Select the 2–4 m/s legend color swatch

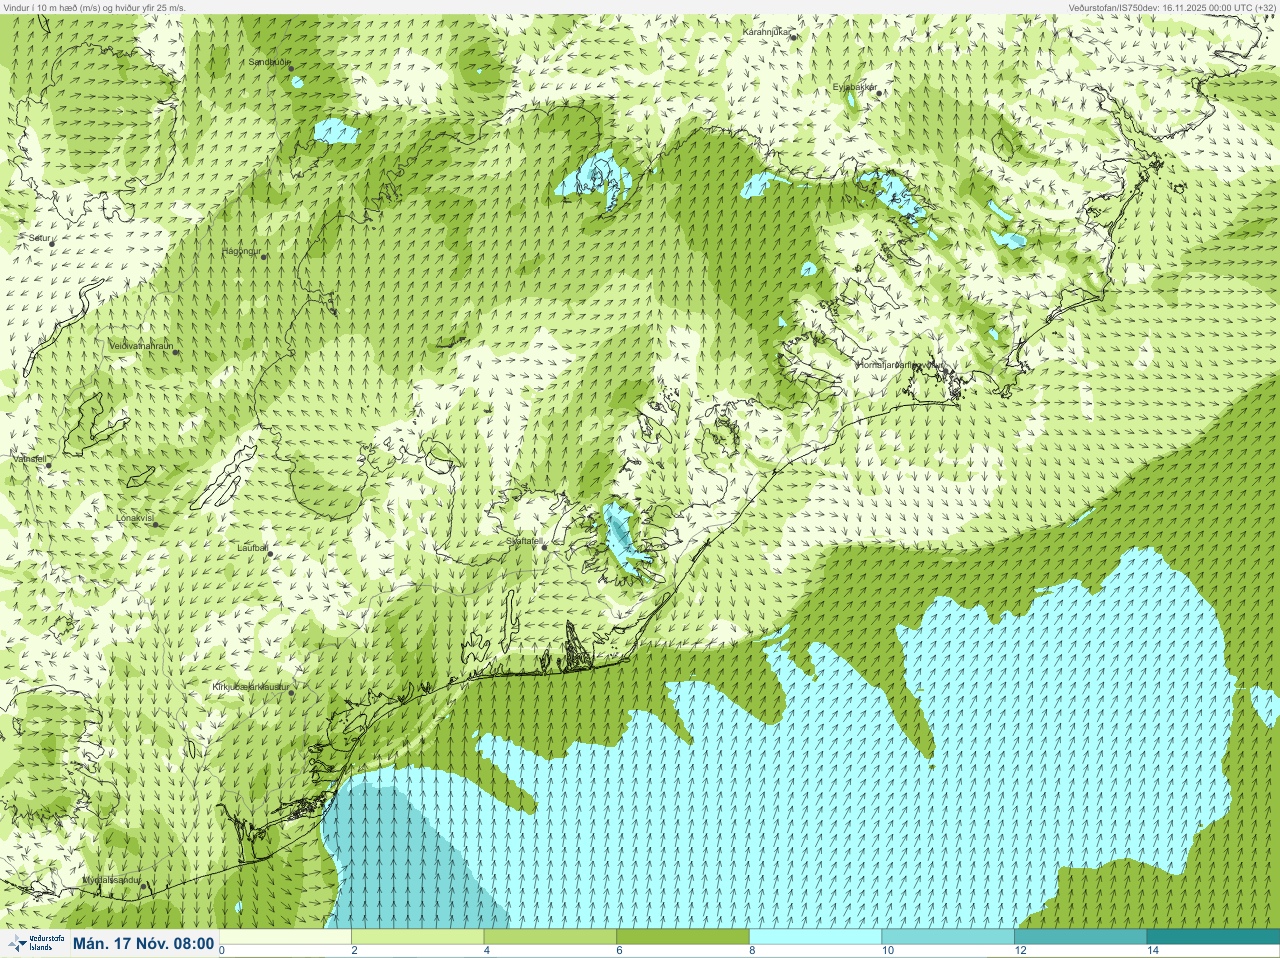[417, 937]
